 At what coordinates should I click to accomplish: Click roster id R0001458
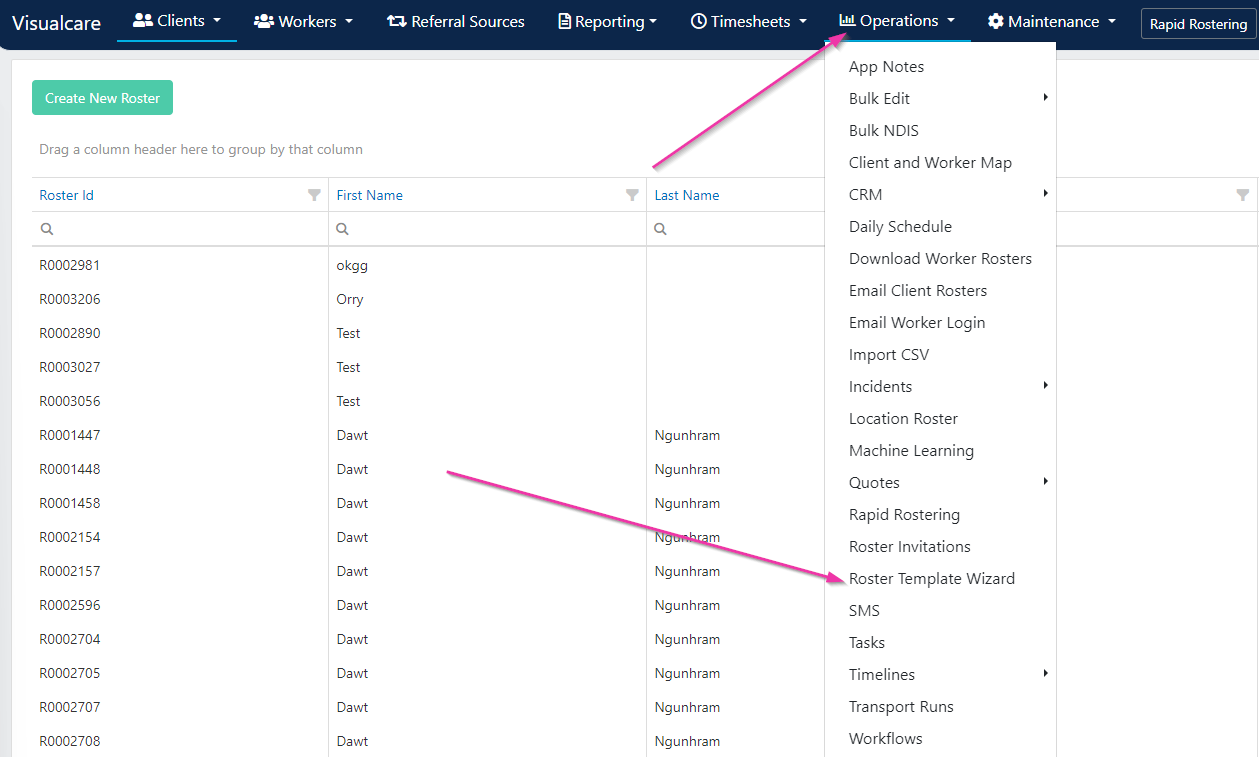[70, 504]
